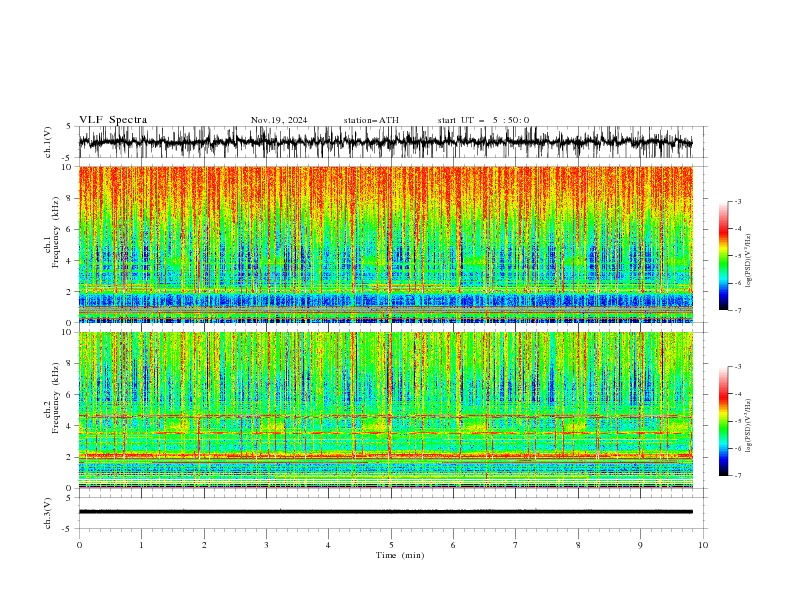
Task: Click the ch.1 spectrogram plot area
Action: pos(385,244)
